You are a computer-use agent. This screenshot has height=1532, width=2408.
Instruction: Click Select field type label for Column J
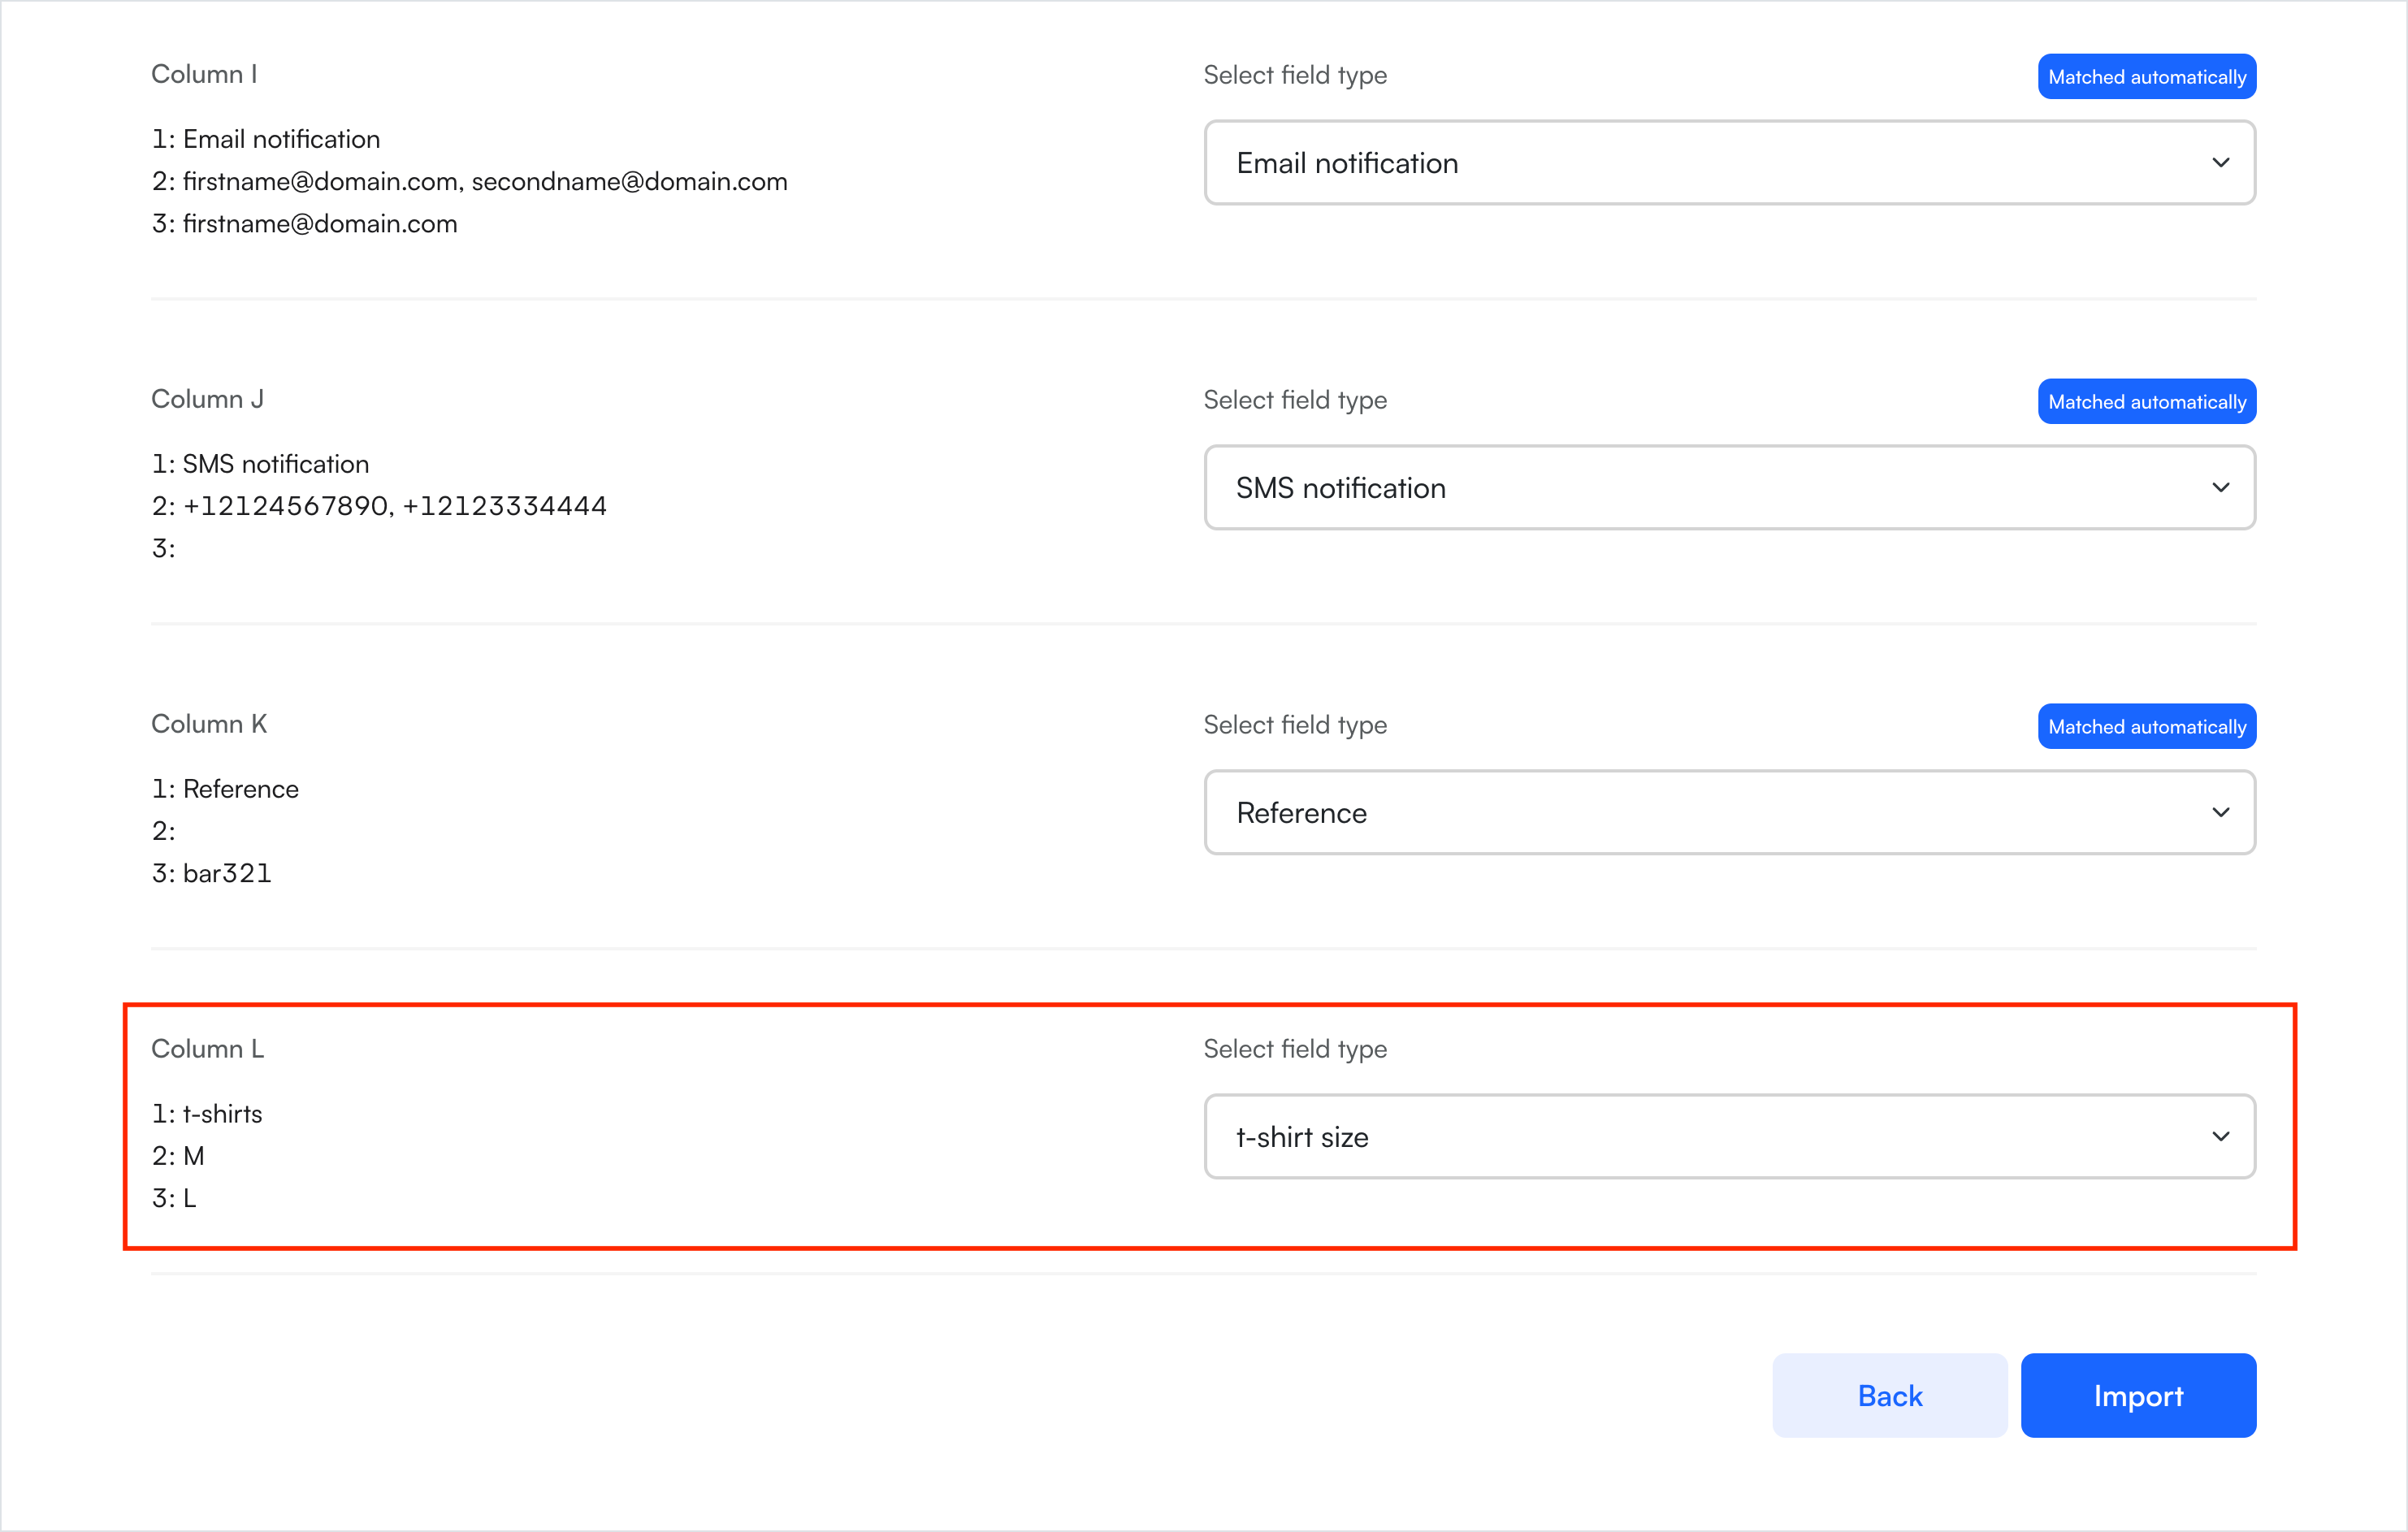[1294, 400]
